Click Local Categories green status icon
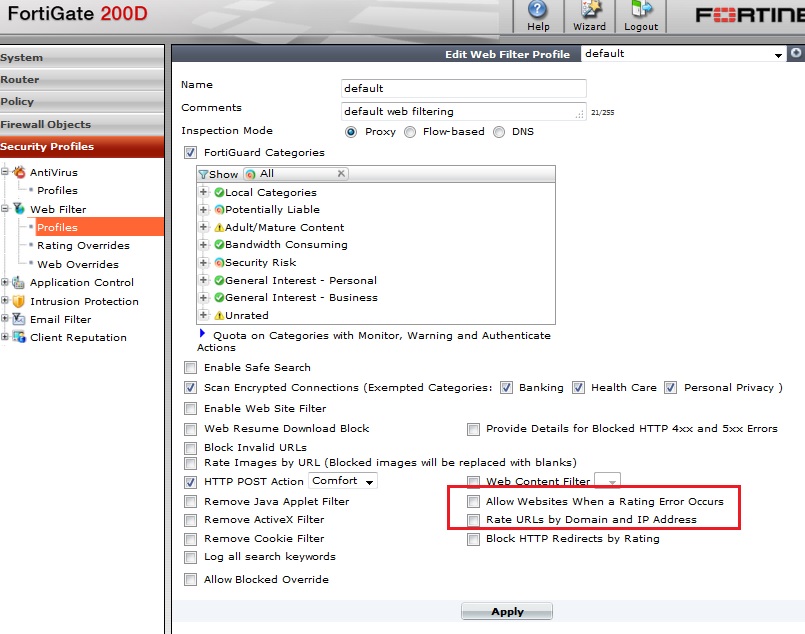This screenshot has width=805, height=634. 219,193
